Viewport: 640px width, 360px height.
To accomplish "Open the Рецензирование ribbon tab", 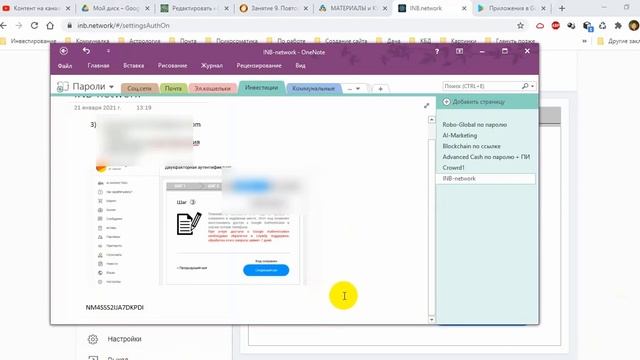I will tap(259, 66).
